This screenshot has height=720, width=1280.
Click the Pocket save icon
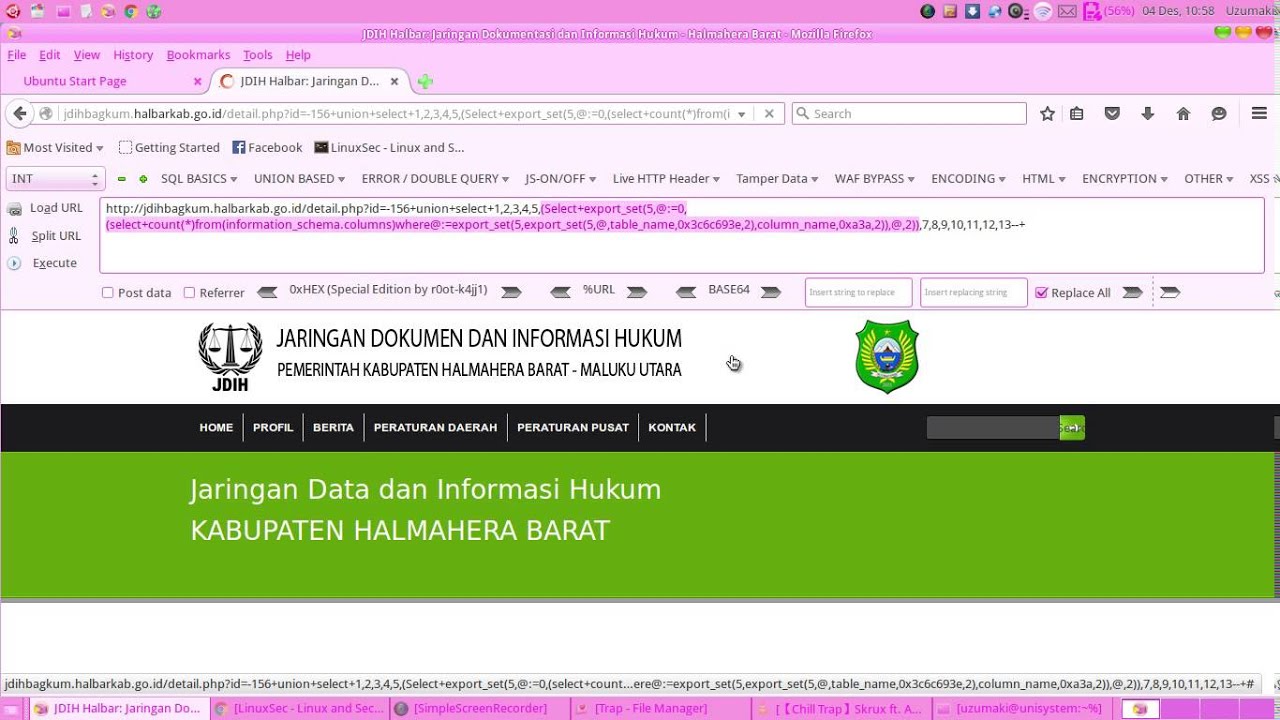click(1112, 114)
